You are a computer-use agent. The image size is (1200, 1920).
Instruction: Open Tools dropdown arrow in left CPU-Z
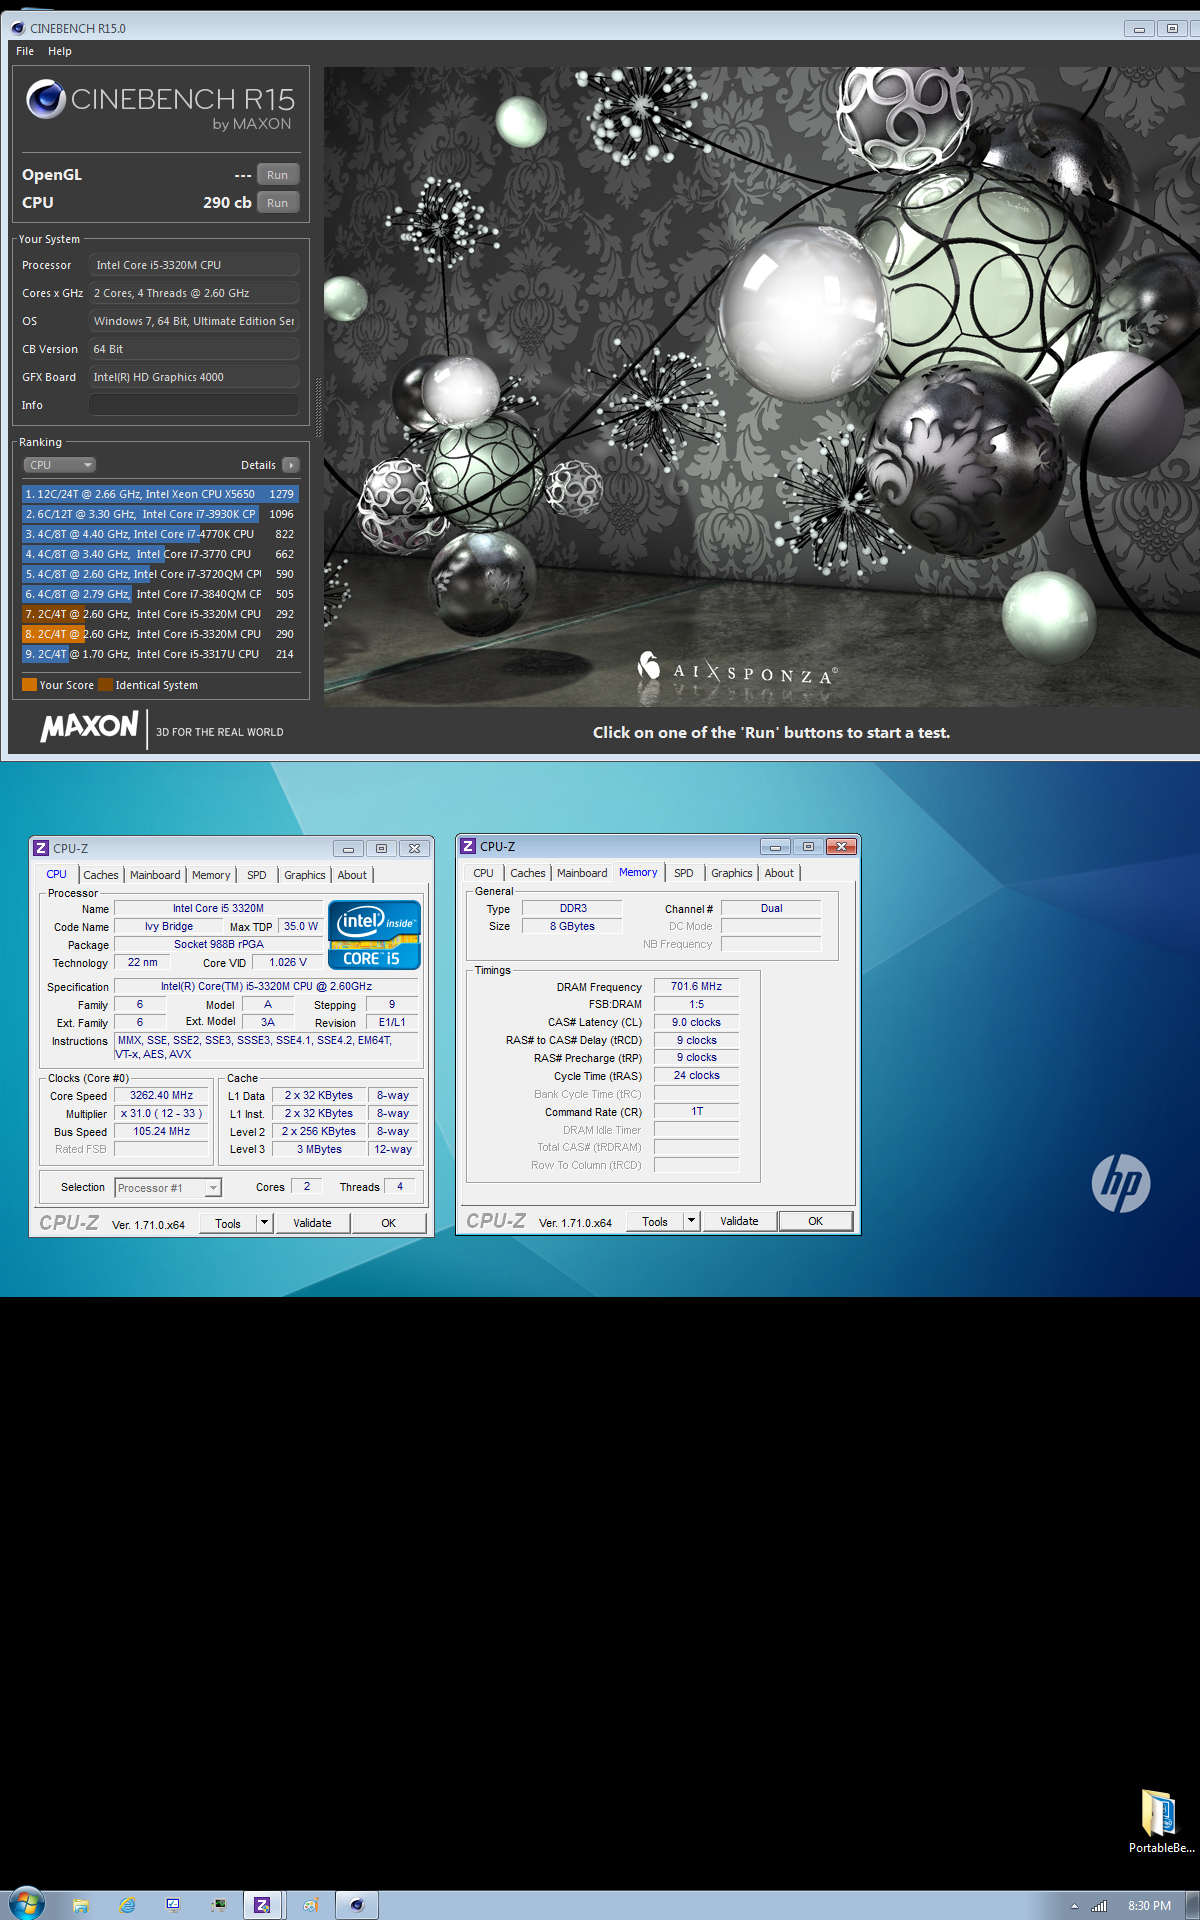coord(265,1223)
